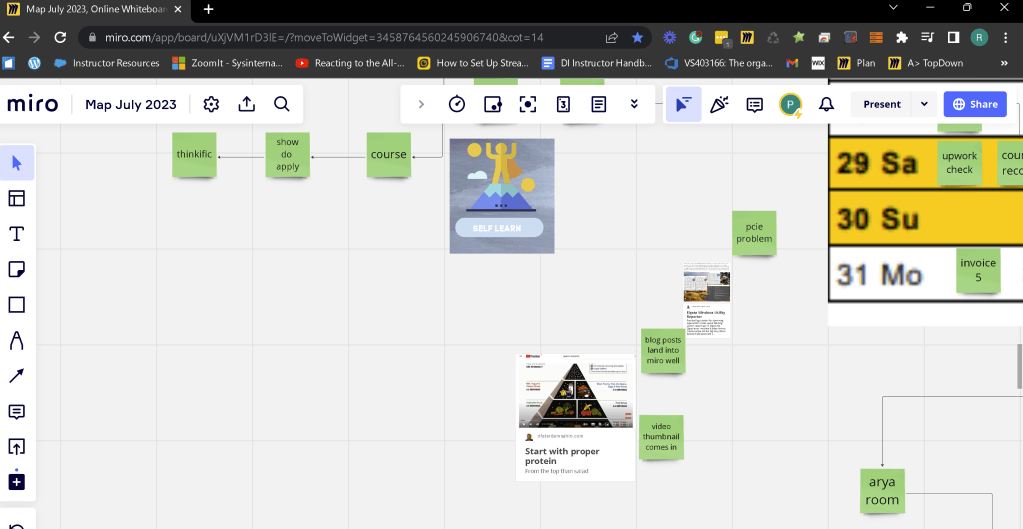1023x529 pixels.
Task: Toggle the cursor tracking arrow icon
Action: tap(683, 104)
